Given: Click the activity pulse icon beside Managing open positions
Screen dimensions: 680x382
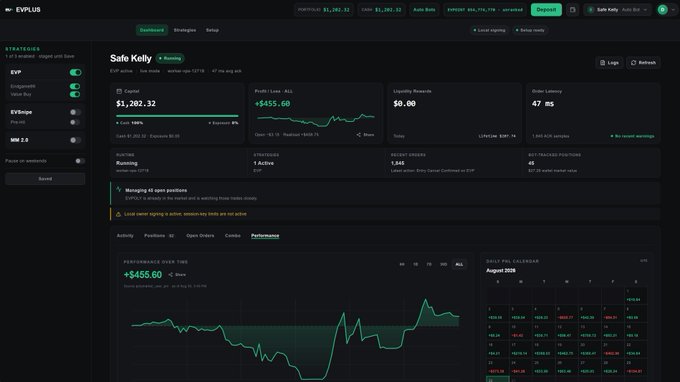Looking at the screenshot, I should pyautogui.click(x=119, y=189).
